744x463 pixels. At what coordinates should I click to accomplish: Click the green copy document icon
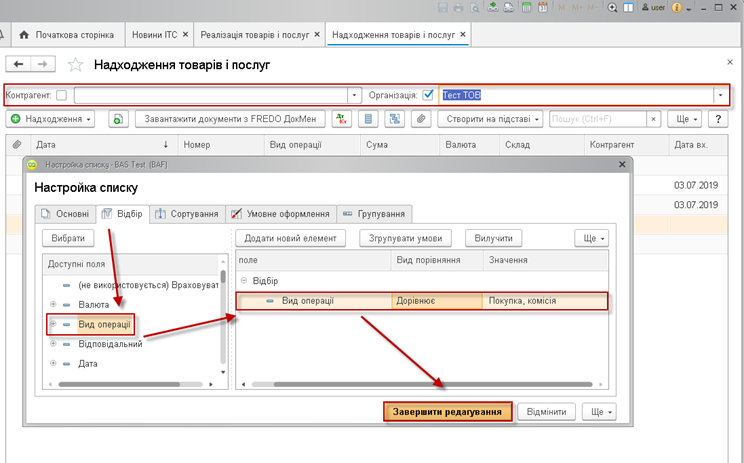[118, 119]
